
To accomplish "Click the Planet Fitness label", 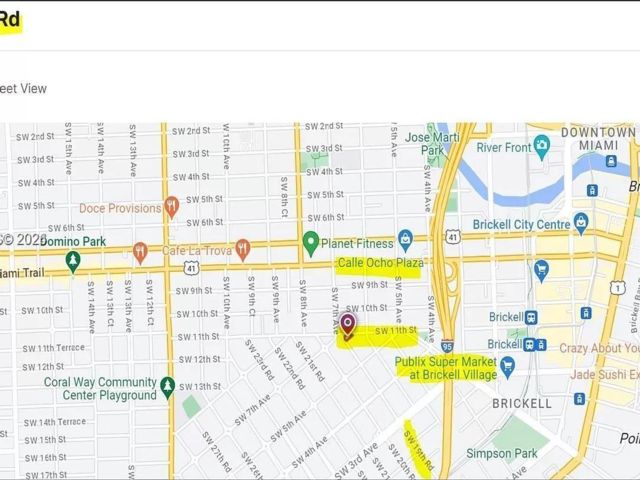I will pos(357,244).
